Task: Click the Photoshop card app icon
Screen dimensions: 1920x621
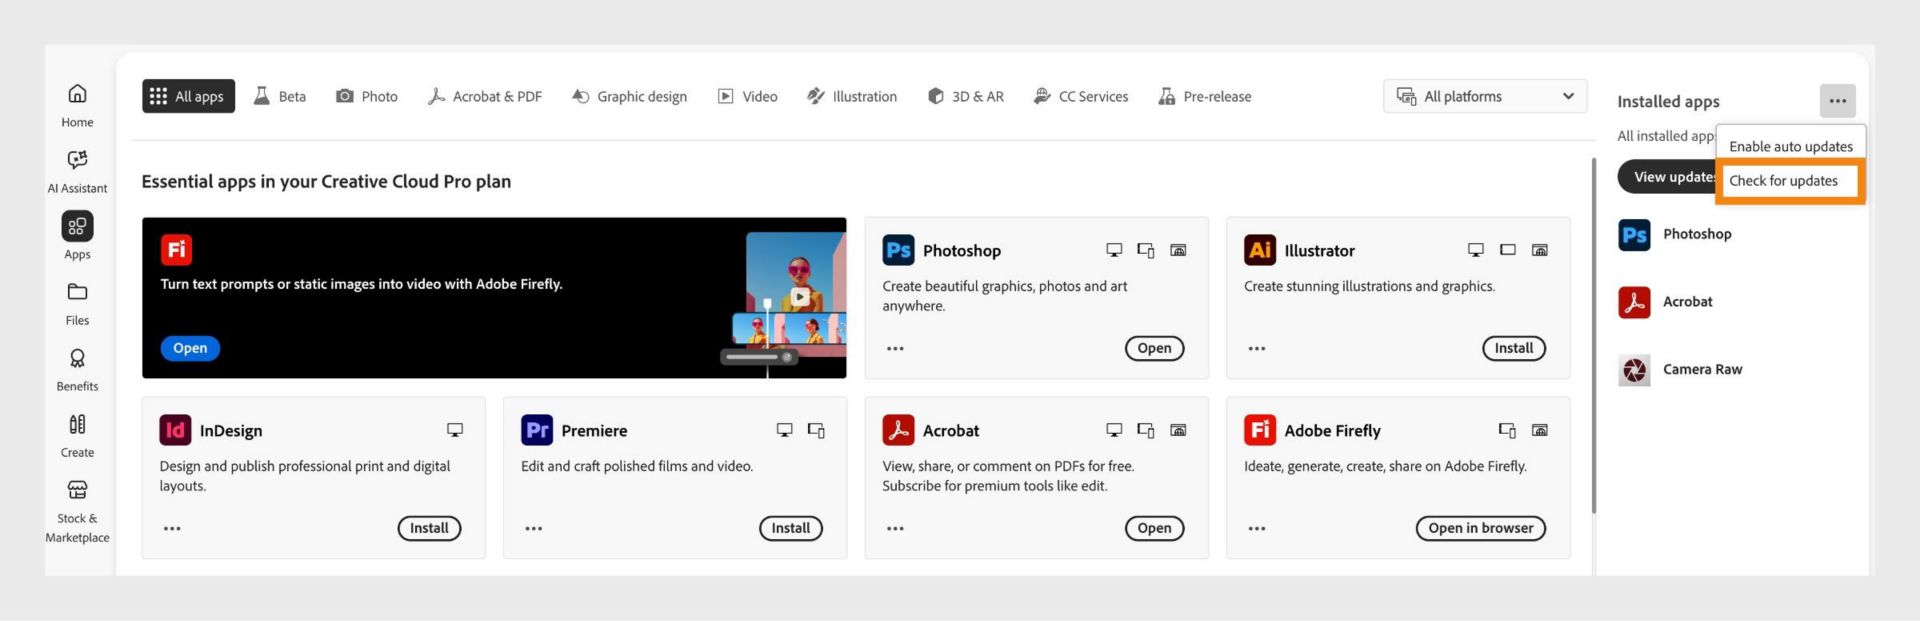Action: [x=898, y=250]
